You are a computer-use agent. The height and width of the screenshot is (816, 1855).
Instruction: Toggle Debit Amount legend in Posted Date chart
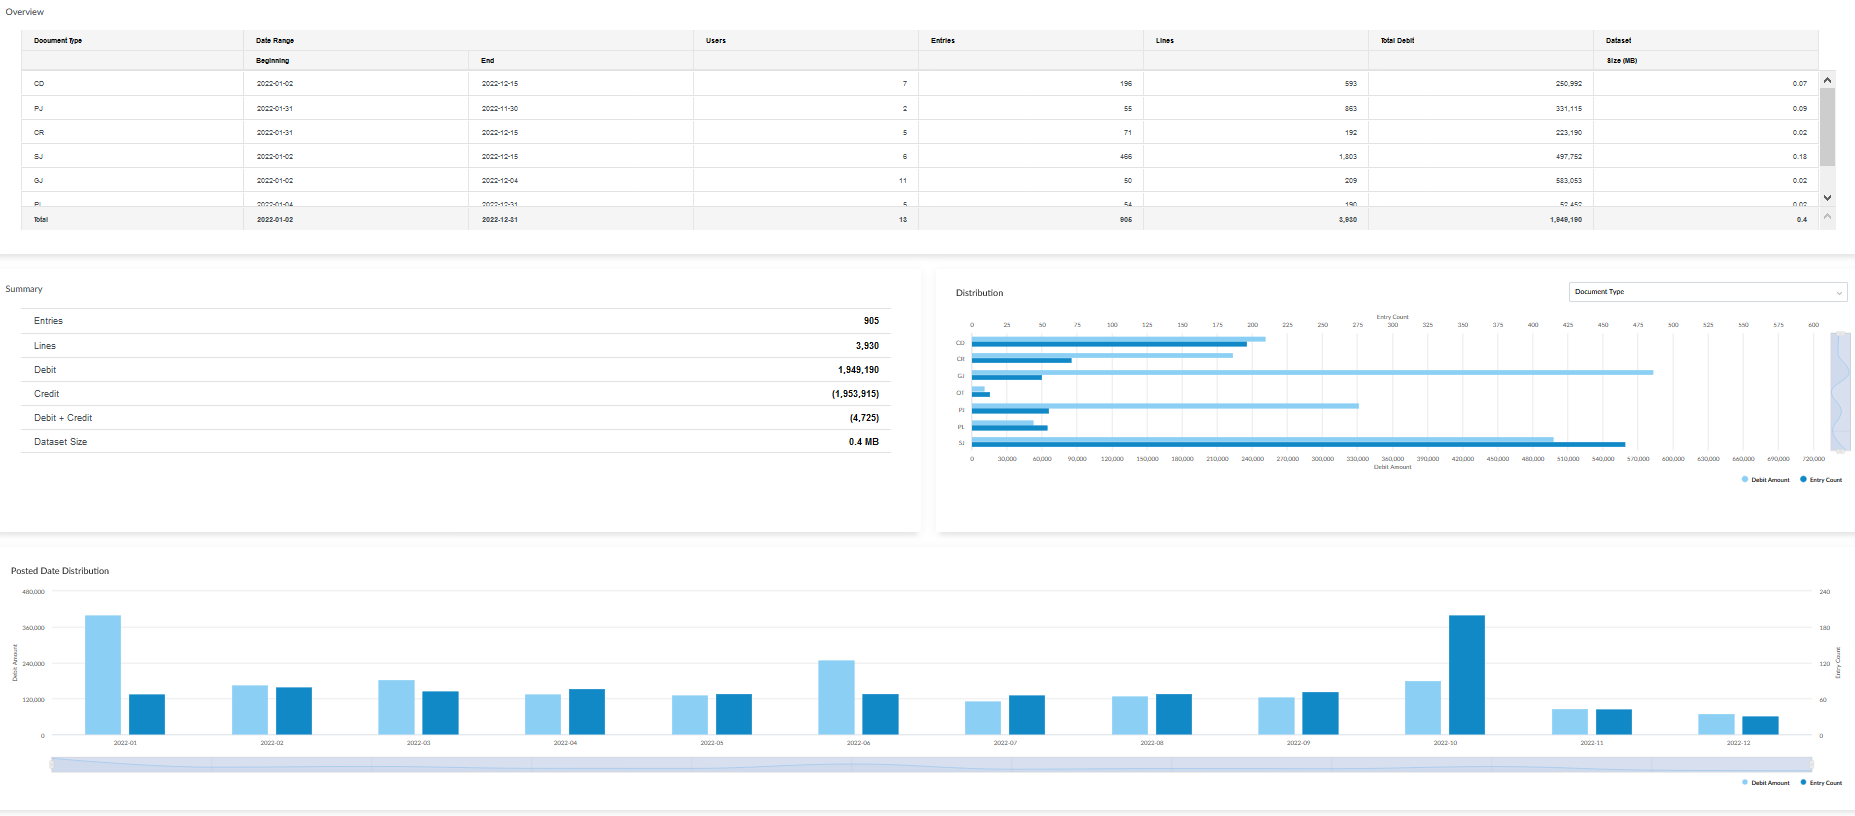tap(1765, 783)
